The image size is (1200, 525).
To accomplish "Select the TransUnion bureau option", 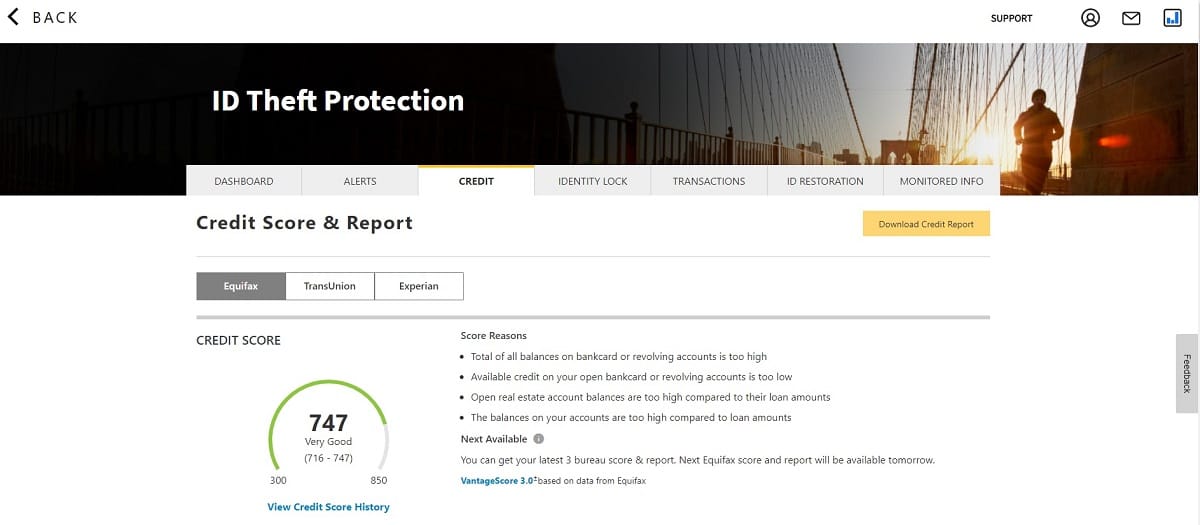I will [x=329, y=286].
